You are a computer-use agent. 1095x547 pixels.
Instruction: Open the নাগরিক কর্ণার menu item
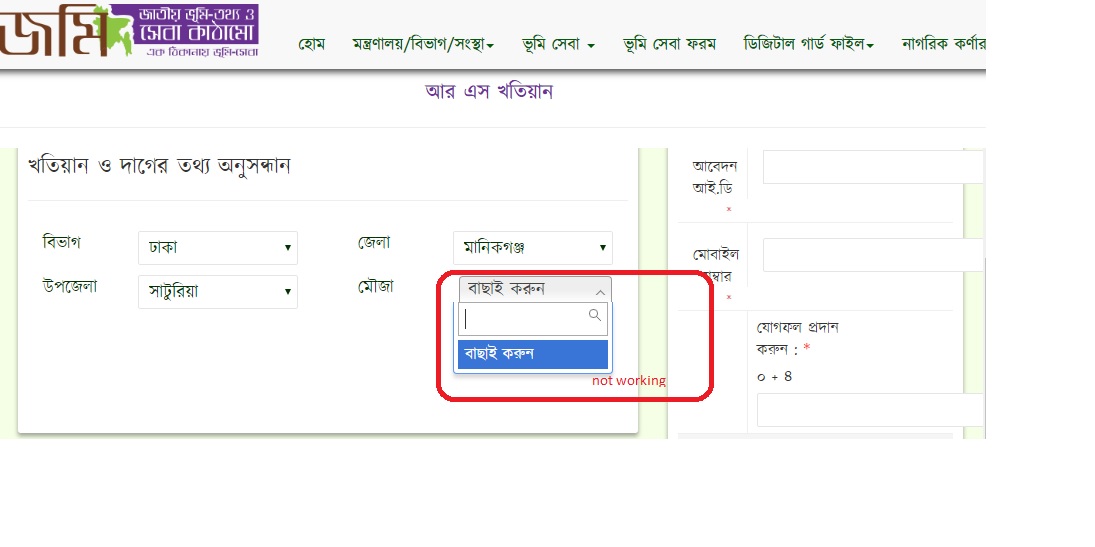(943, 45)
